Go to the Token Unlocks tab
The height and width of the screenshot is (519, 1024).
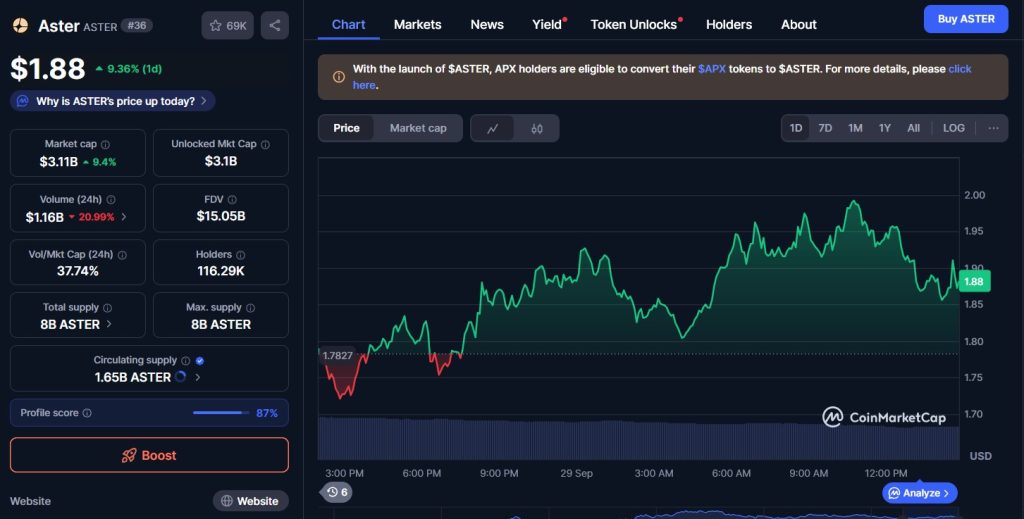632,24
